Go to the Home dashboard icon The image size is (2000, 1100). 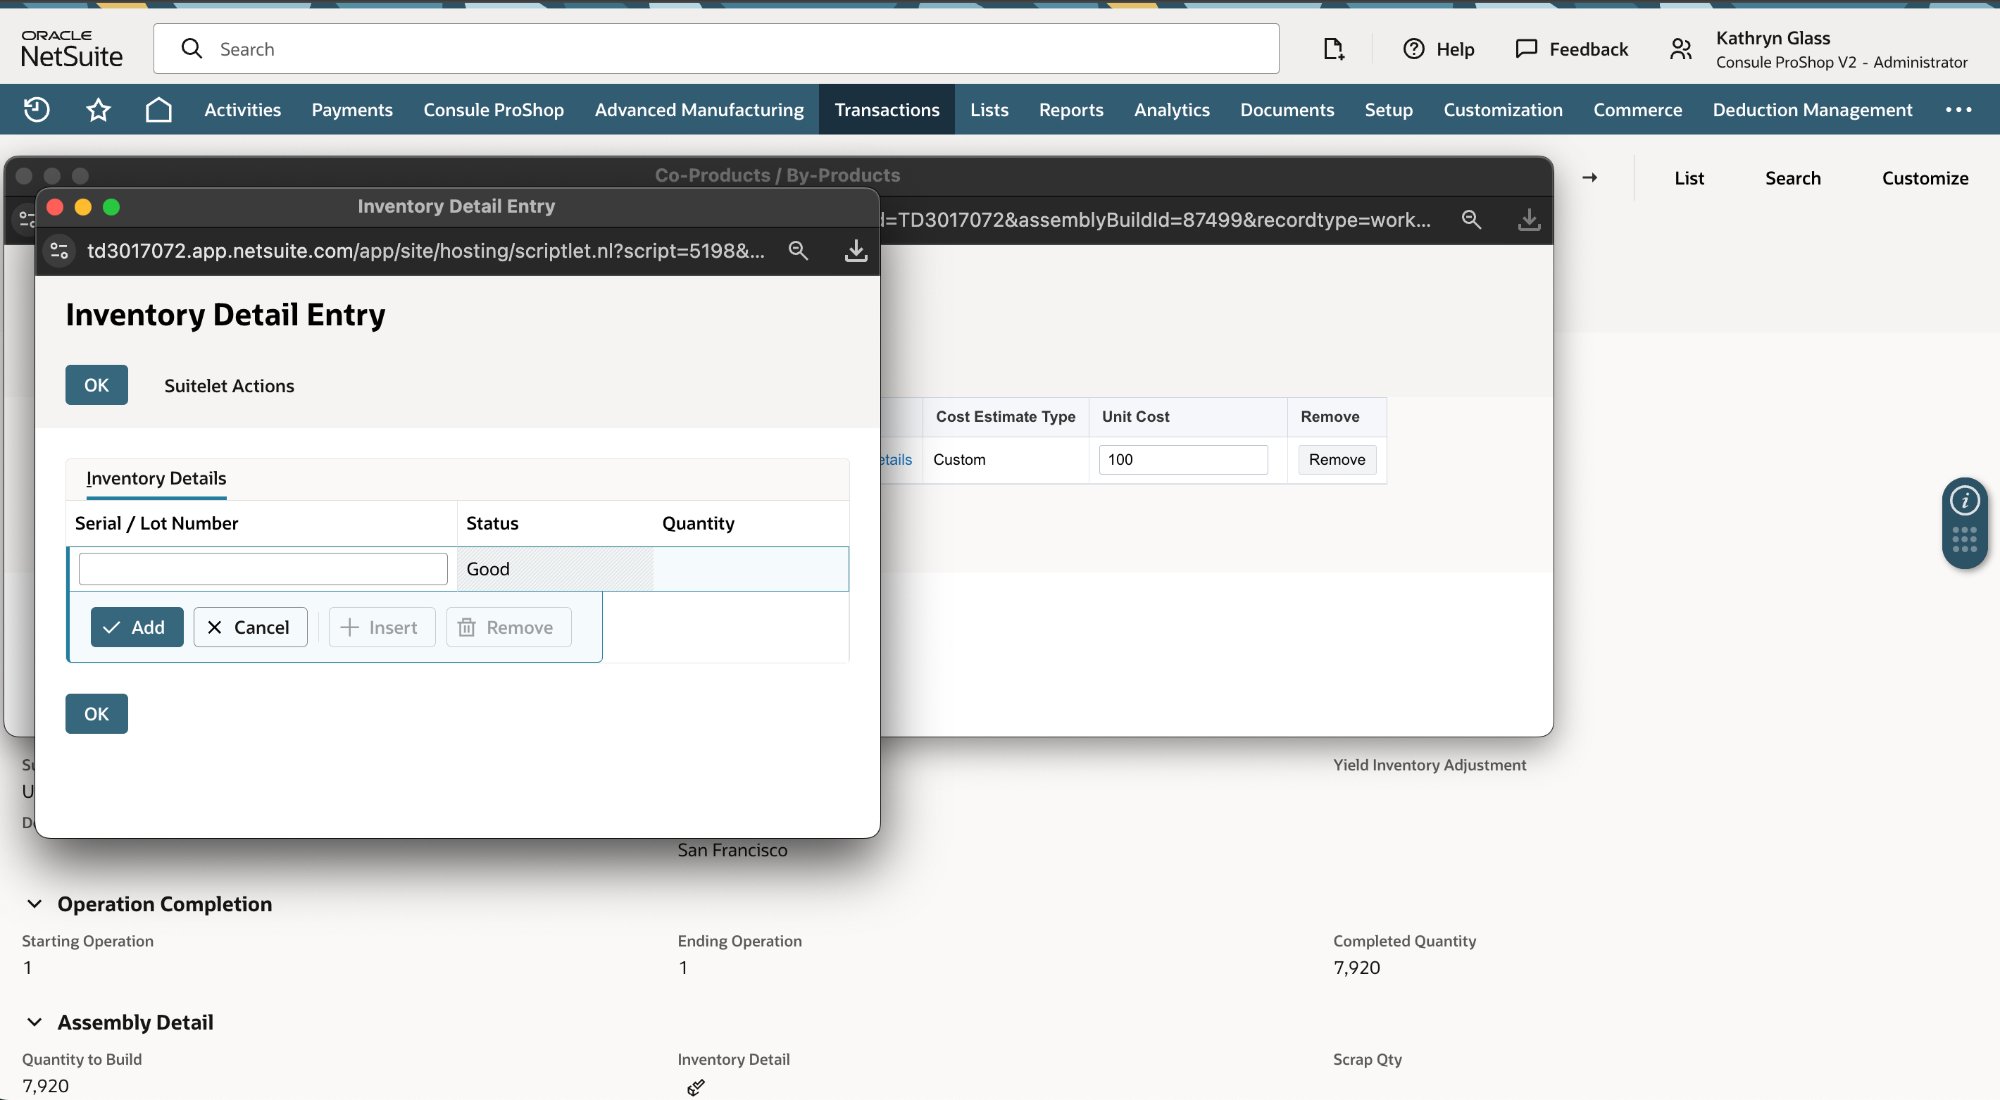[x=158, y=109]
